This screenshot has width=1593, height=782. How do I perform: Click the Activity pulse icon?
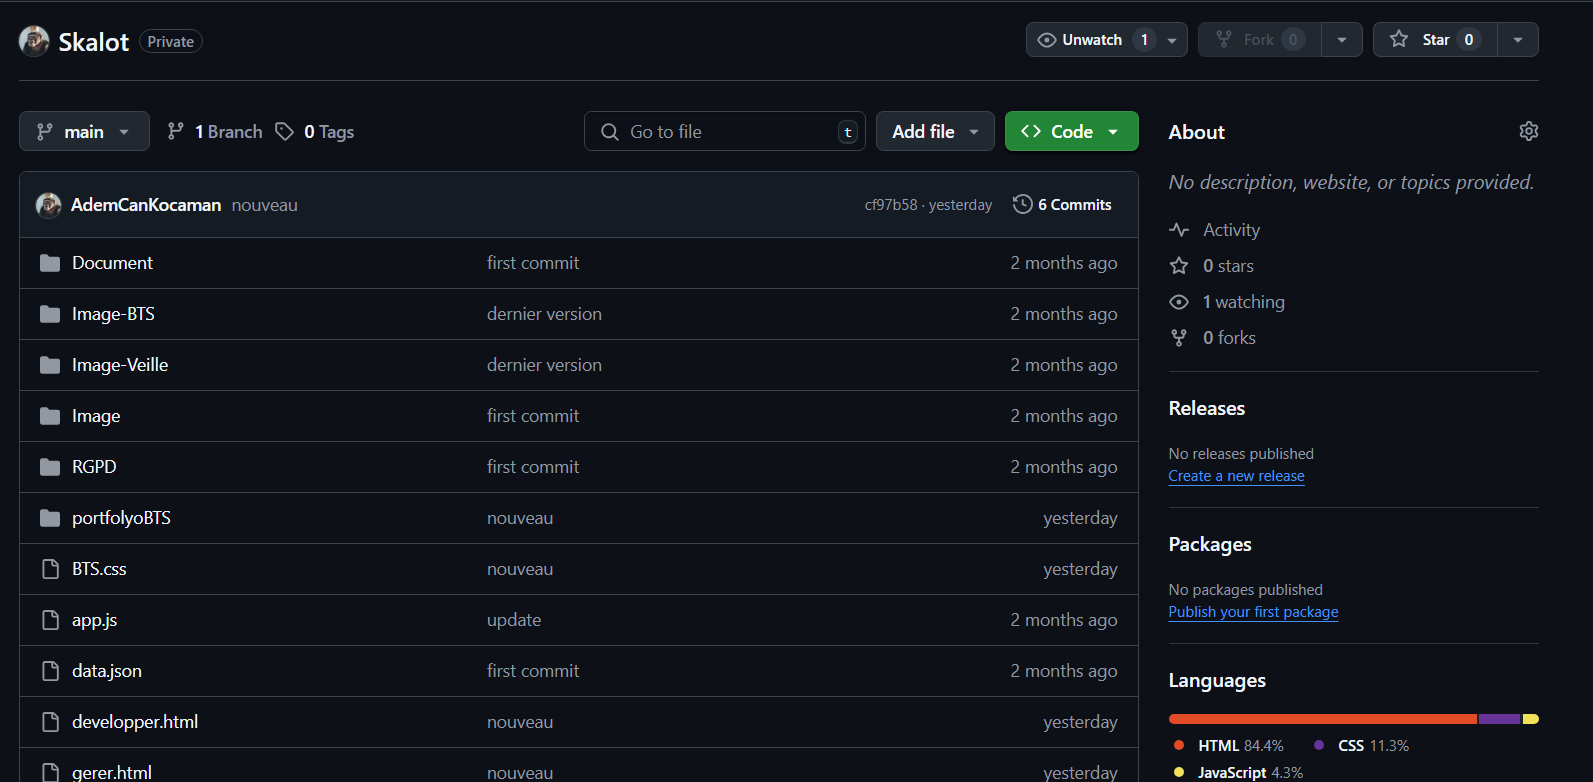(1179, 230)
